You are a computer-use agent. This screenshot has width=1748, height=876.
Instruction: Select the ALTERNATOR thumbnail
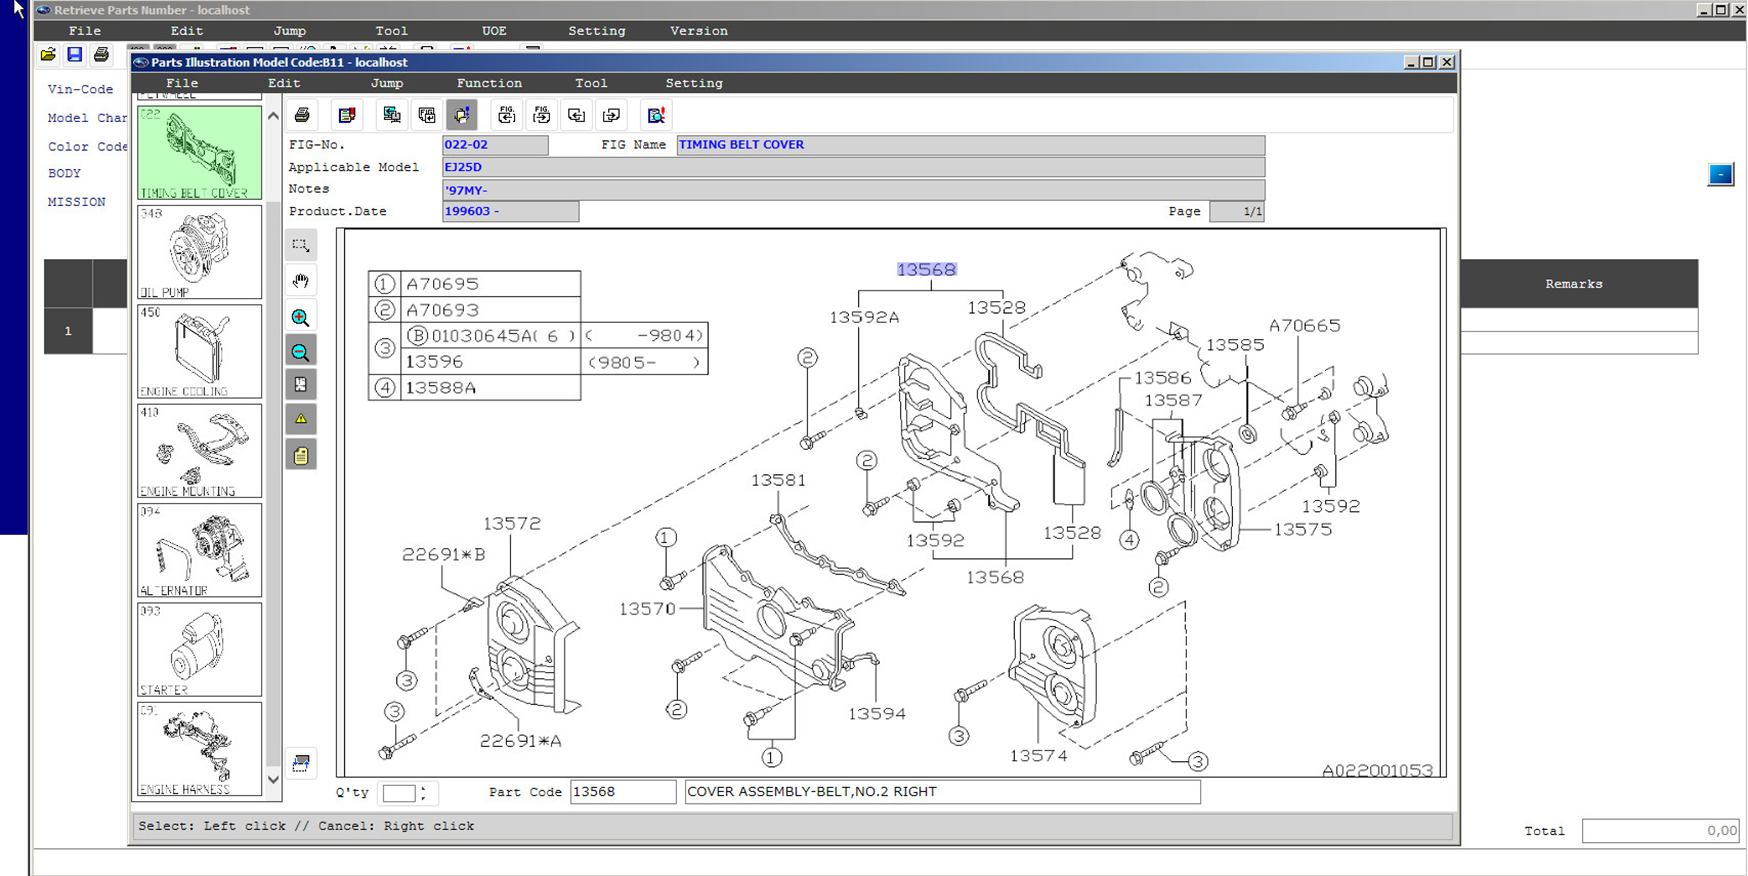point(199,549)
